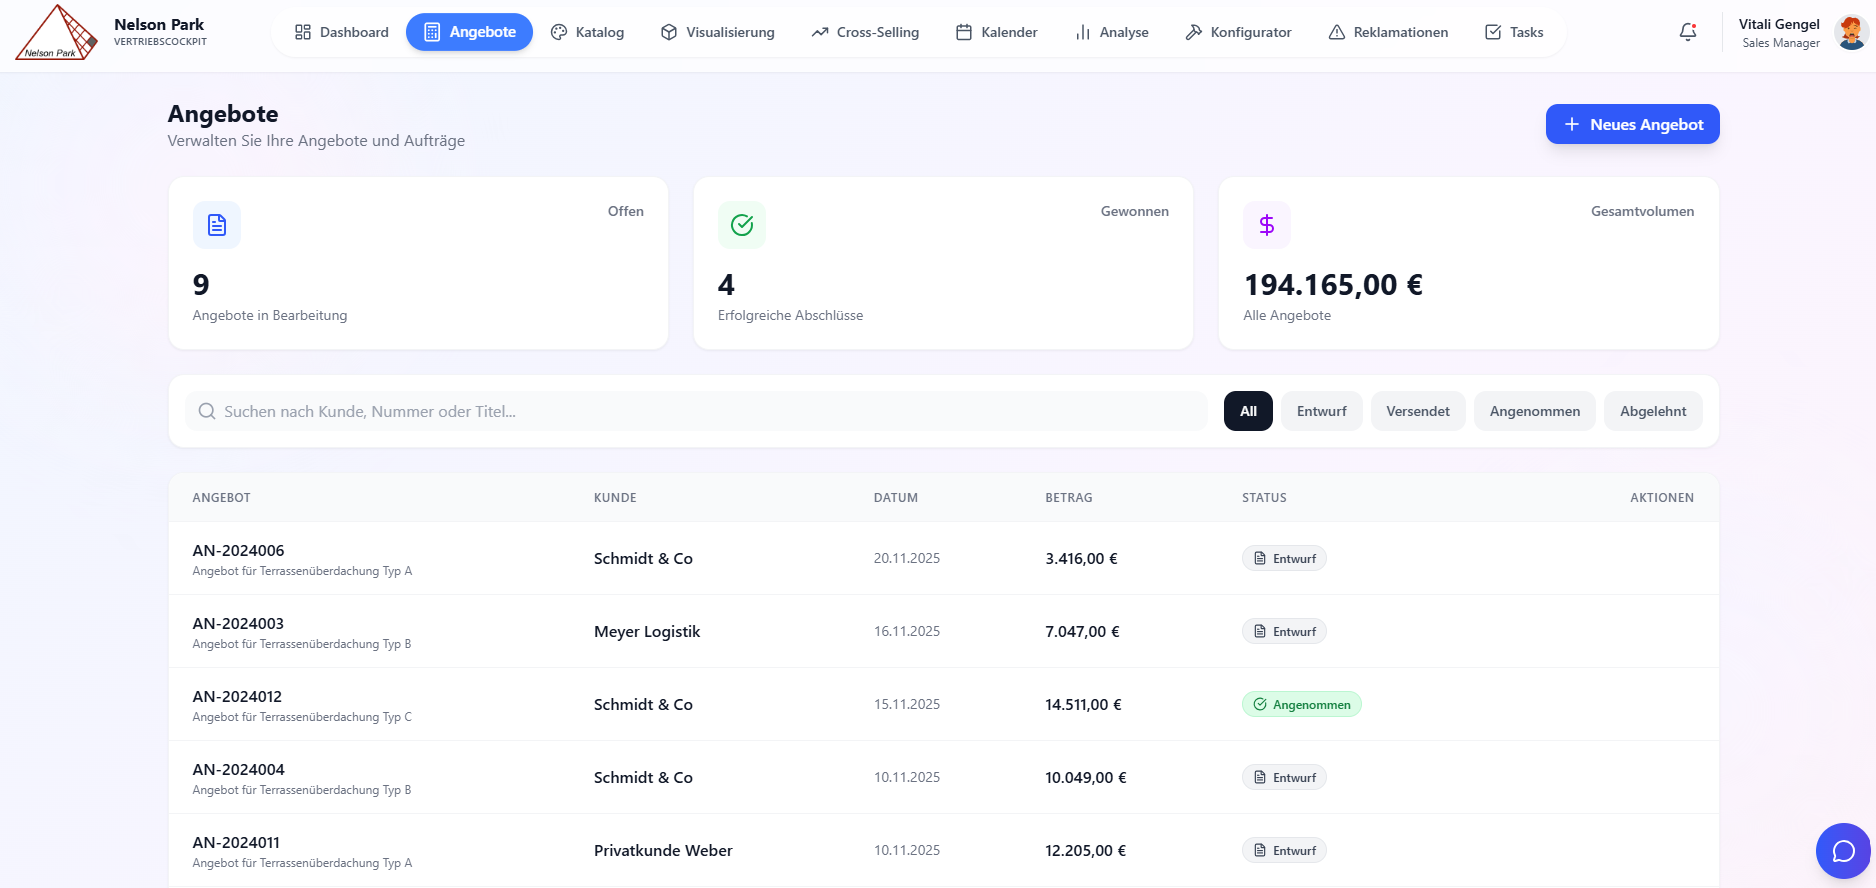Viewport: 1876px width, 888px height.
Task: Switch to Cross-Selling tab
Action: point(865,32)
